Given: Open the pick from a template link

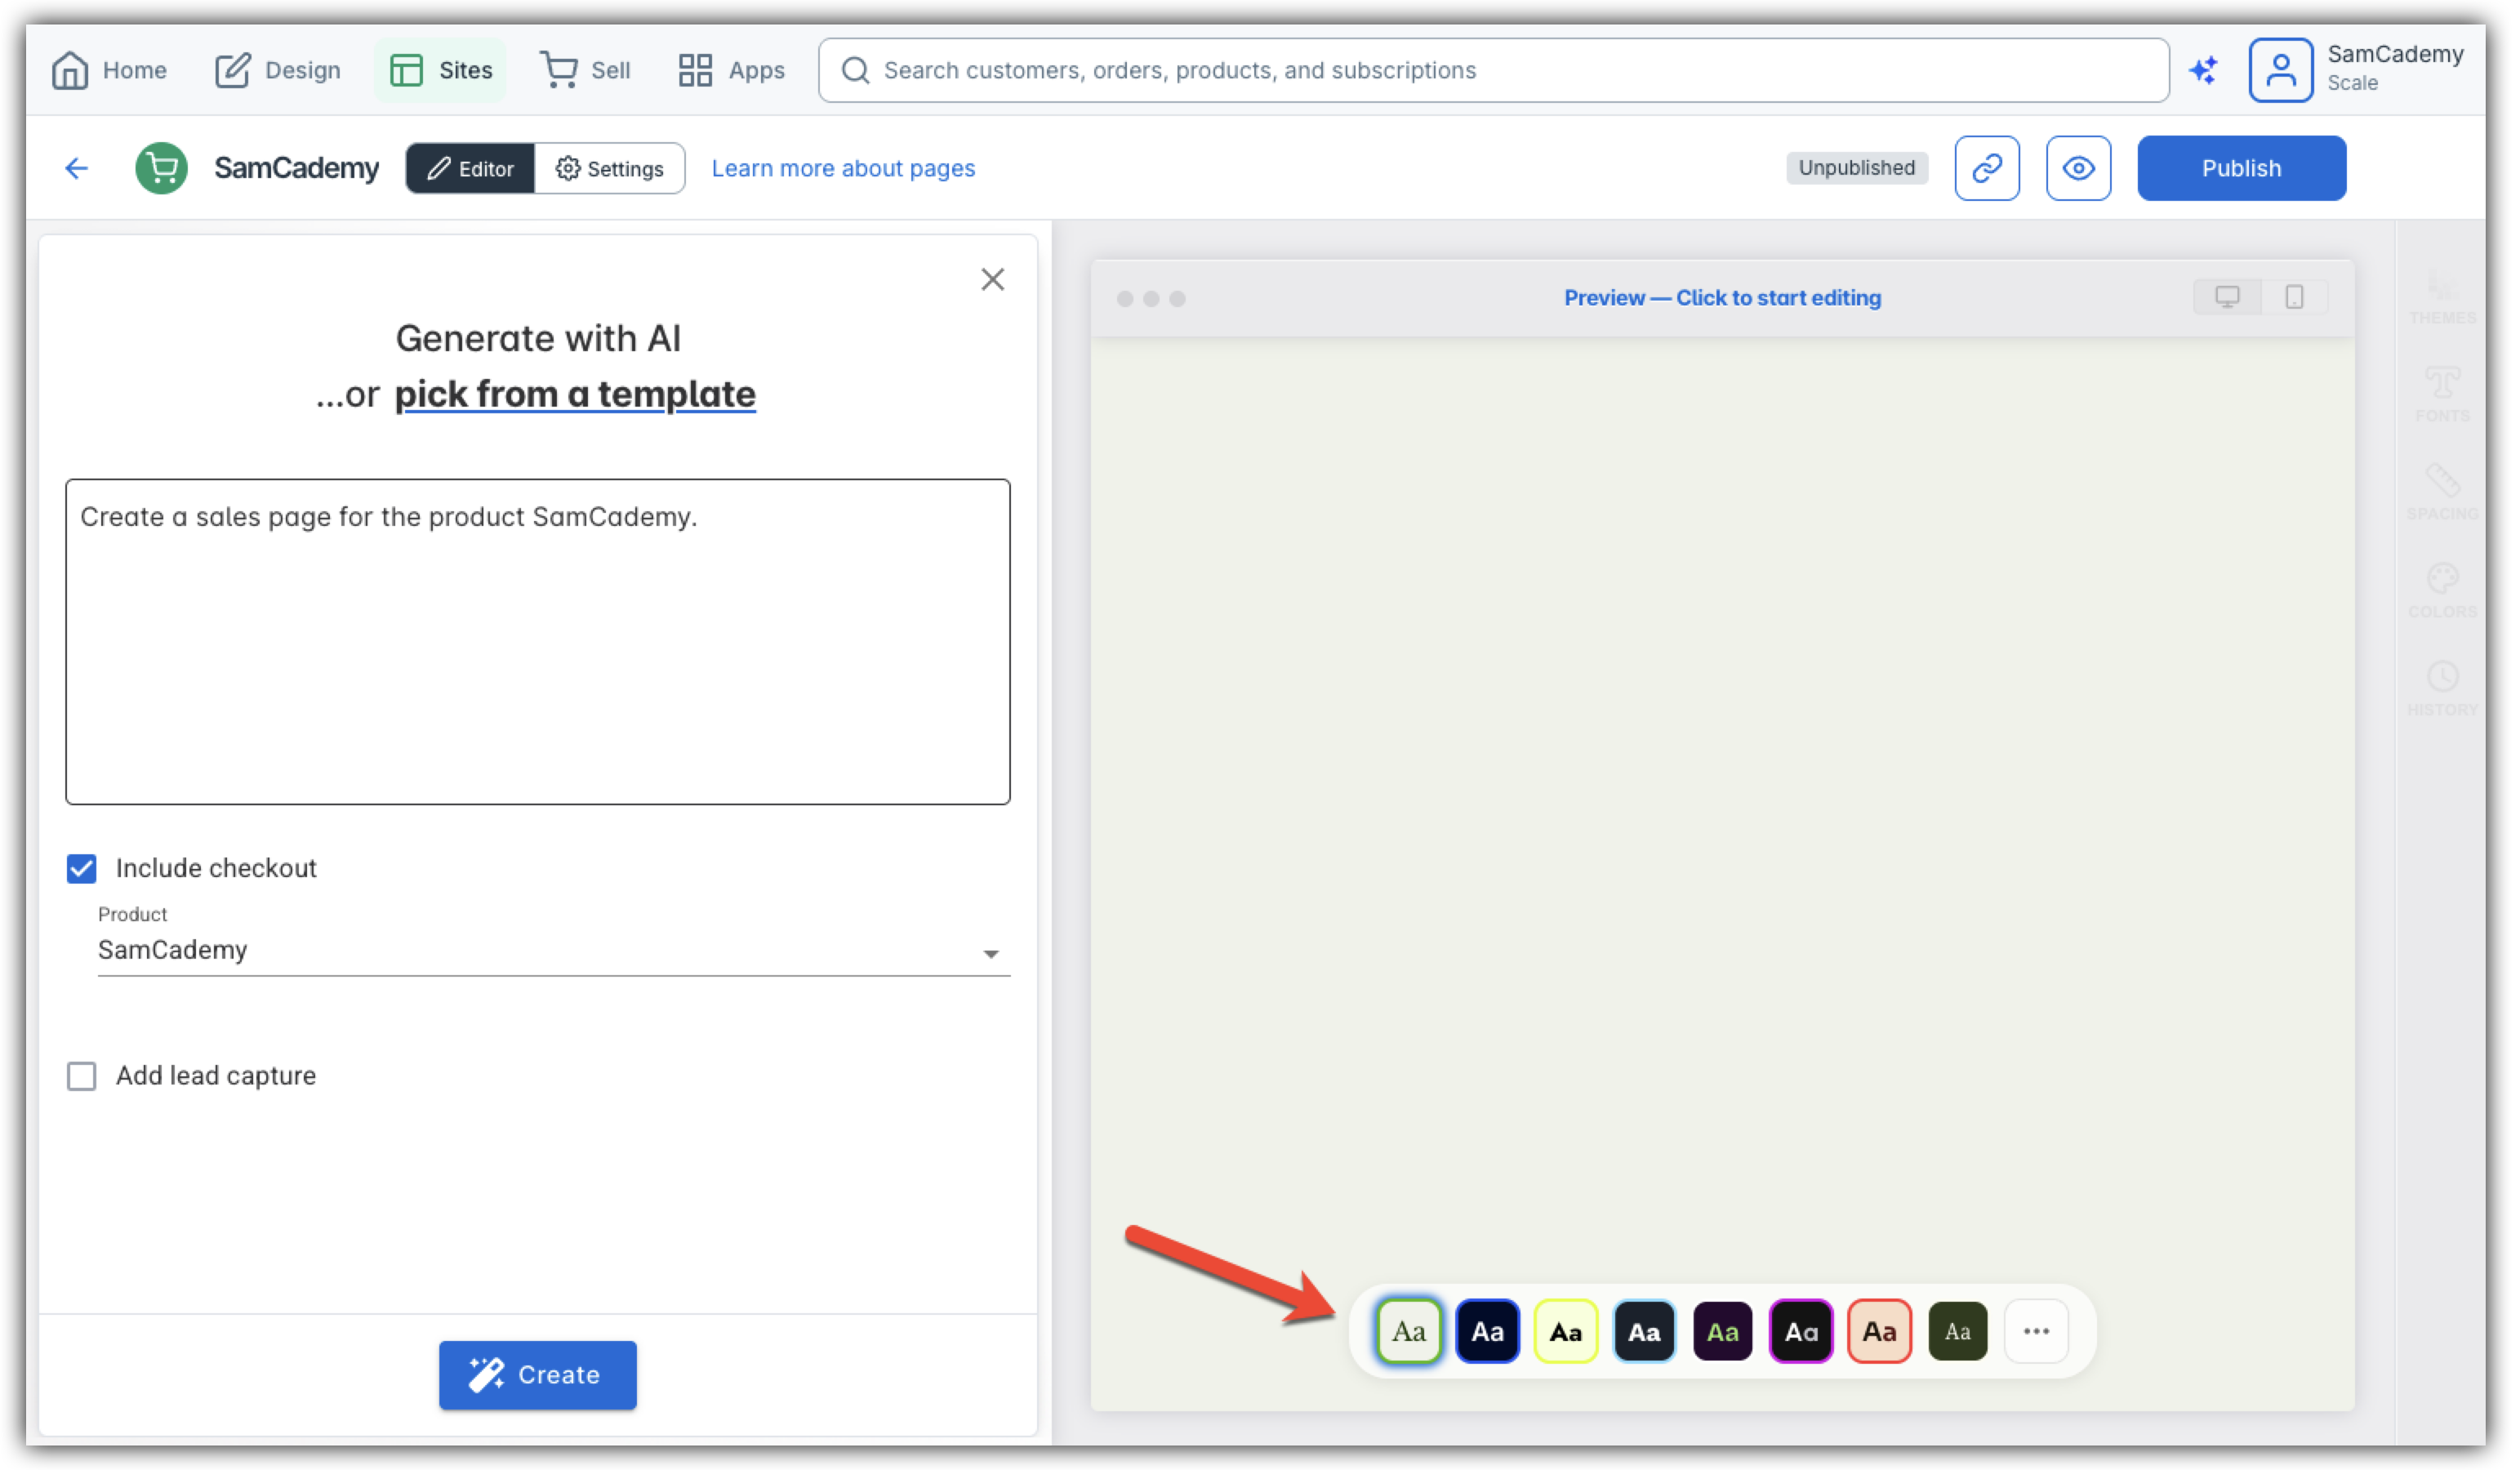Looking at the screenshot, I should point(575,394).
